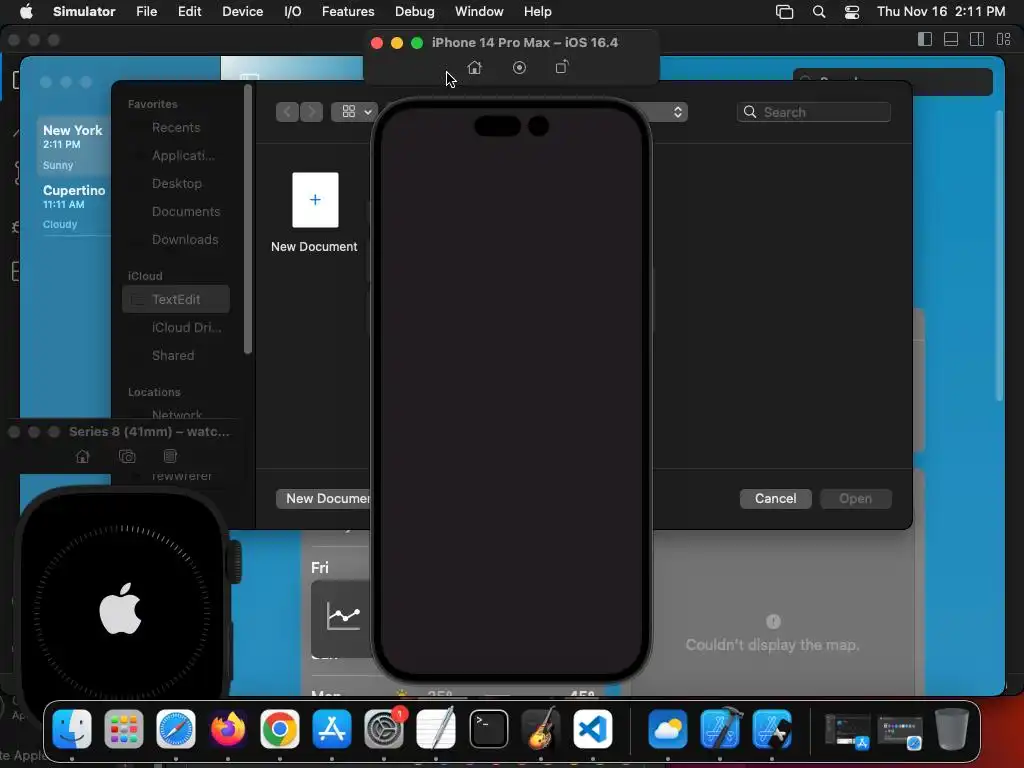
Task: Toggle the Xcode left navigator panel icon
Action: point(925,39)
